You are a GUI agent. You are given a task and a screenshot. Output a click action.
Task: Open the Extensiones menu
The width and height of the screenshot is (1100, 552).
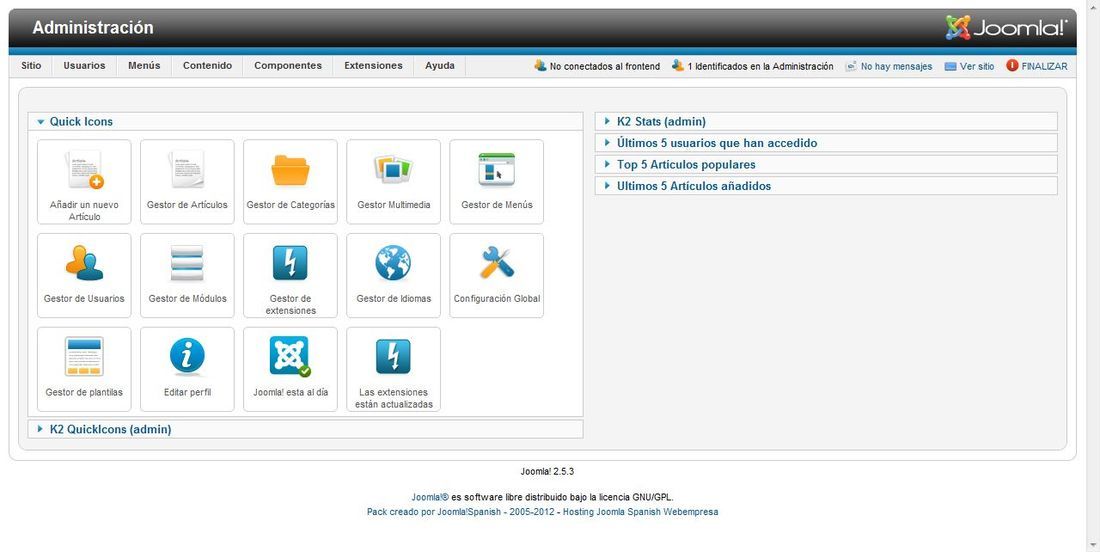(373, 65)
